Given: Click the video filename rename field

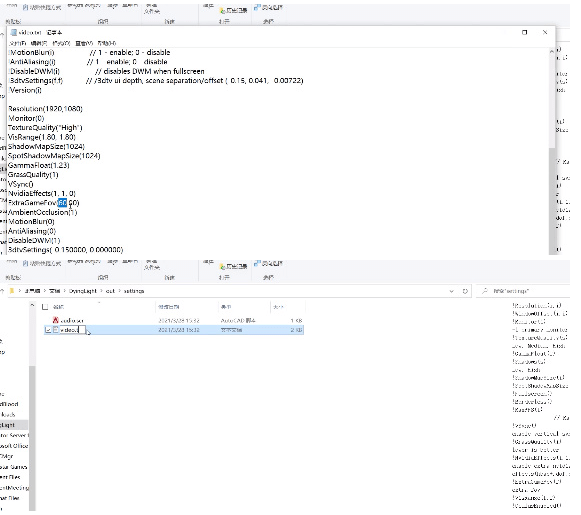Looking at the screenshot, I should coord(73,330).
